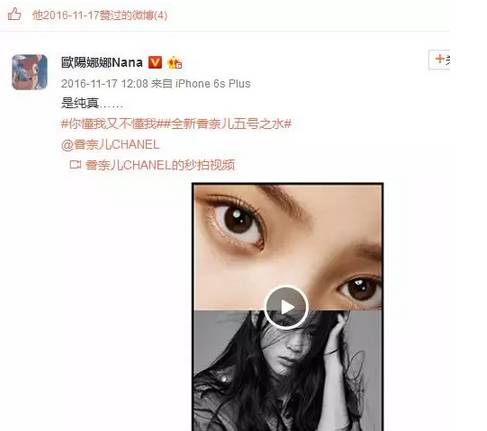Image resolution: width=487 pixels, height=431 pixels.
Task: Click the thumbs-up like icon
Action: 14,14
